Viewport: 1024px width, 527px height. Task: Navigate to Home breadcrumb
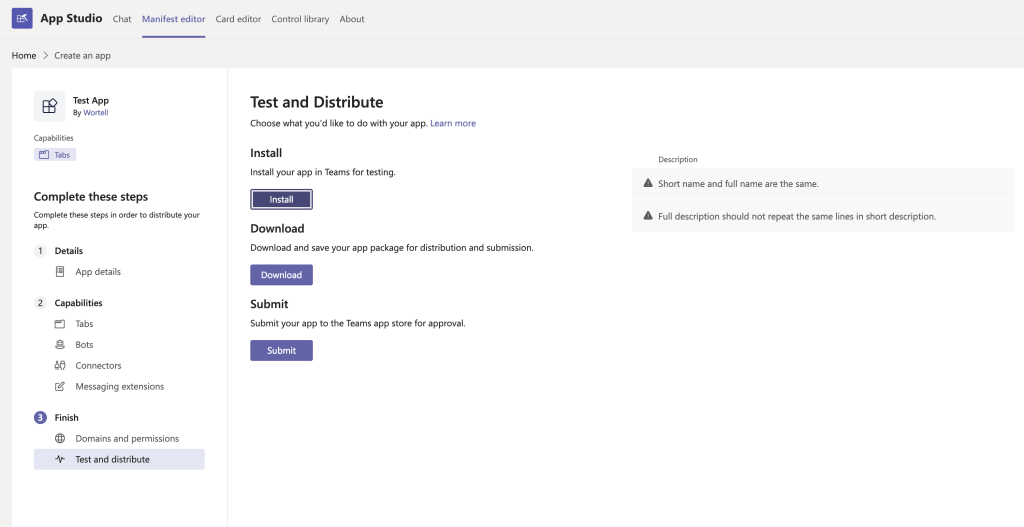point(24,56)
